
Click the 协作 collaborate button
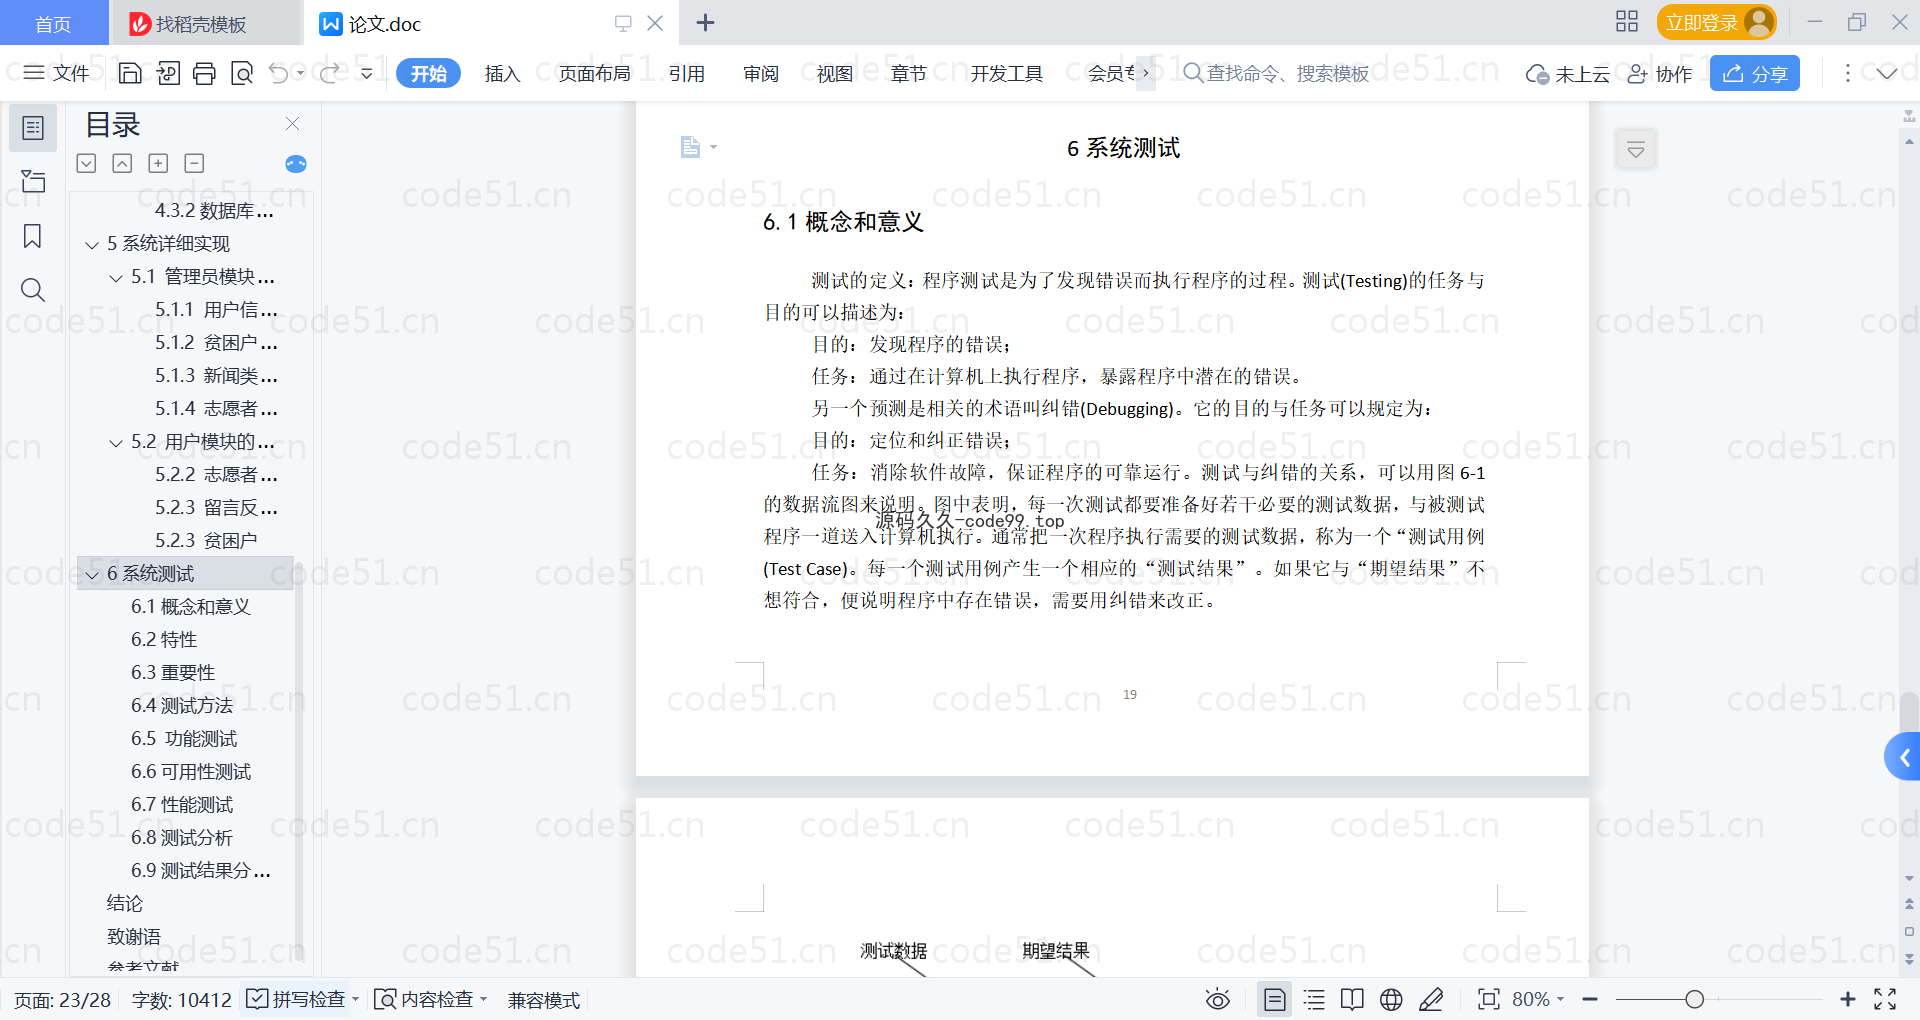click(x=1660, y=73)
